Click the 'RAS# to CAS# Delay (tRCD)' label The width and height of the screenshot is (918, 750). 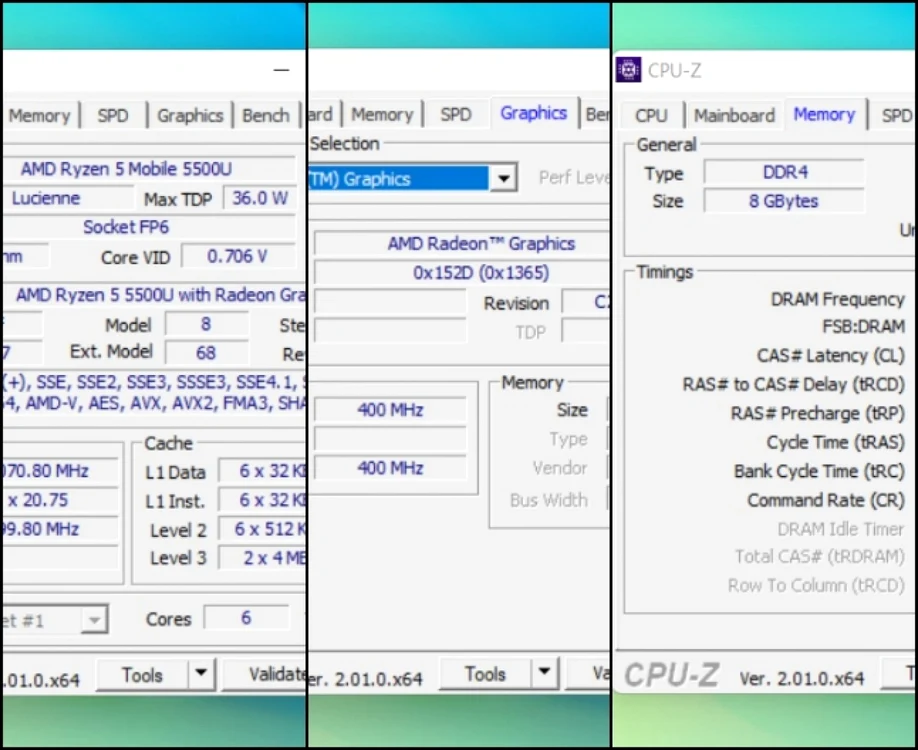pos(794,385)
